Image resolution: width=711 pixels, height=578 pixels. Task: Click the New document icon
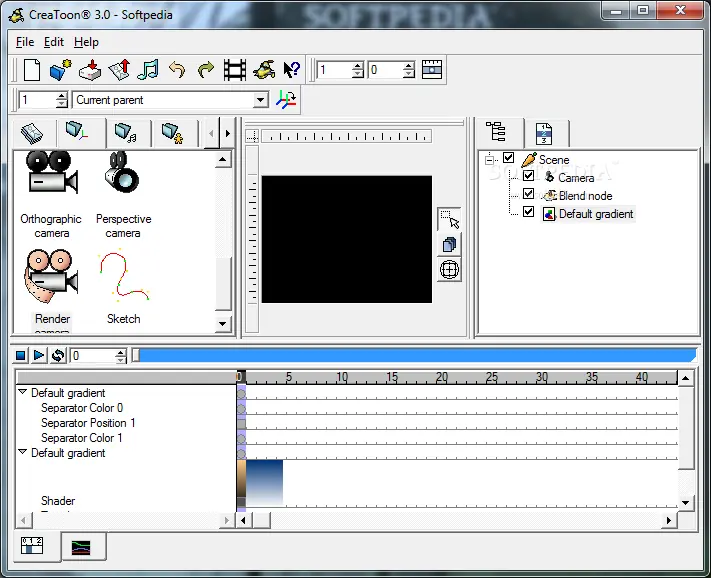(x=32, y=70)
